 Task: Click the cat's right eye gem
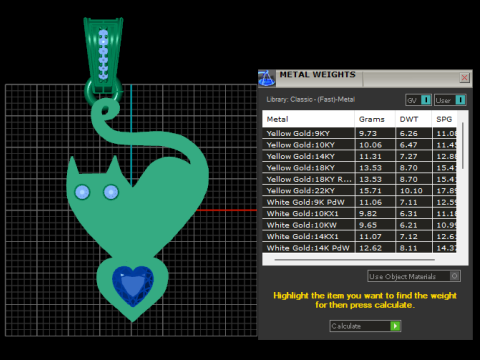tap(111, 192)
